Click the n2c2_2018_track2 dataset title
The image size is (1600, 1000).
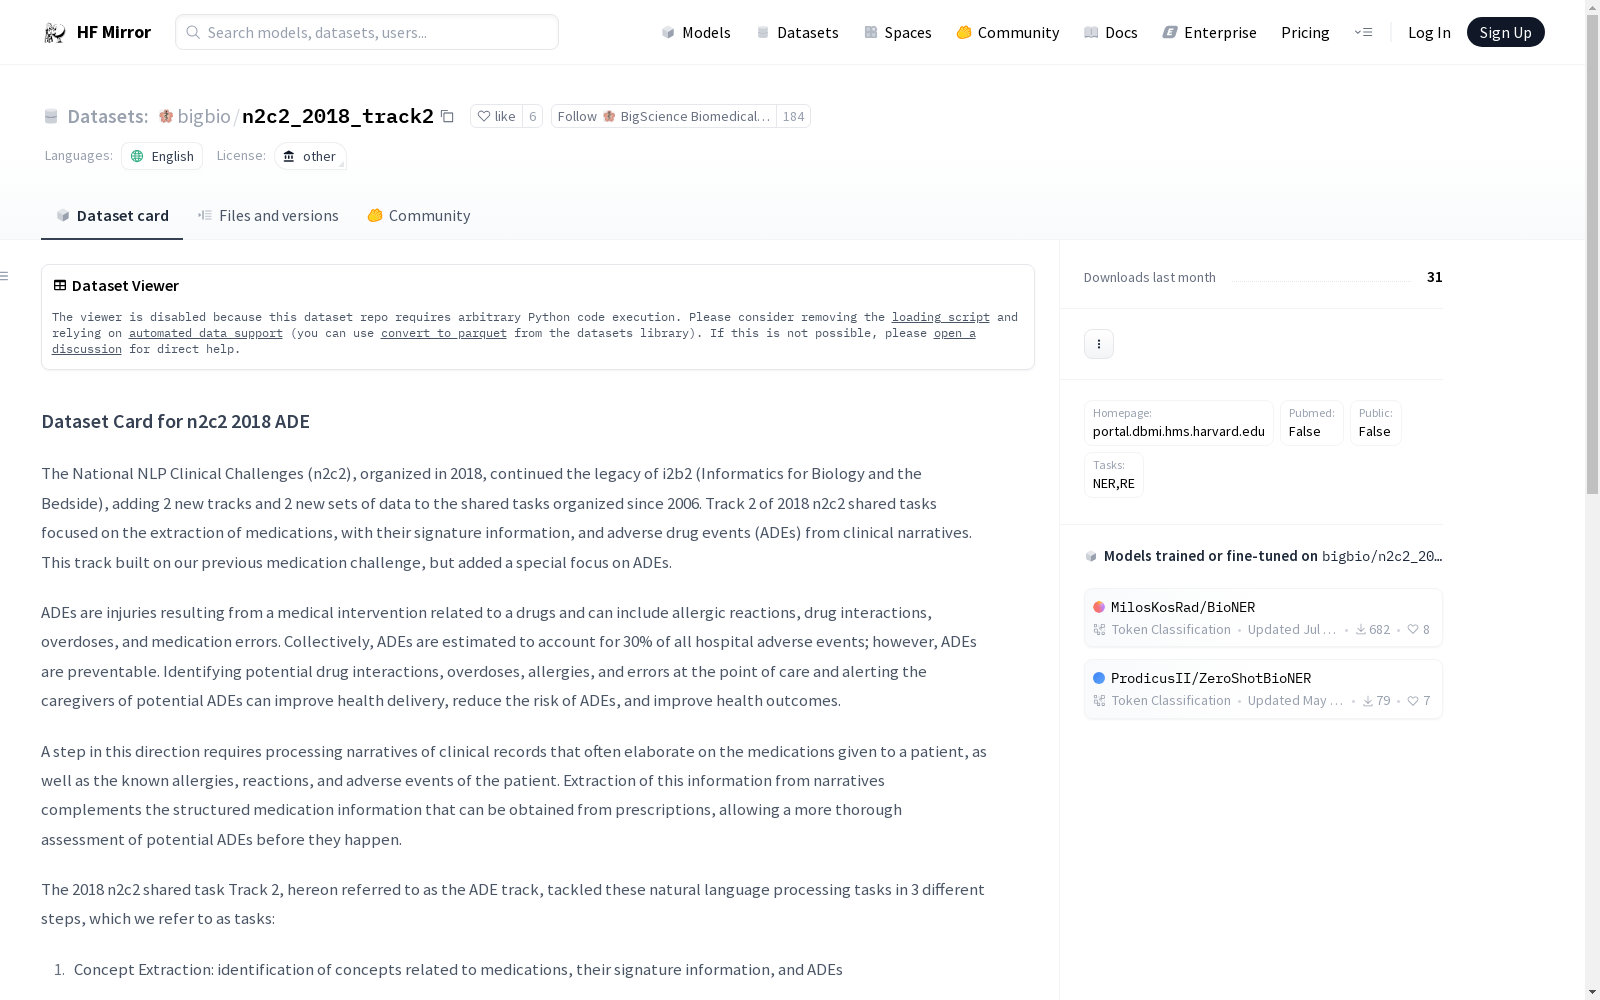pos(338,116)
